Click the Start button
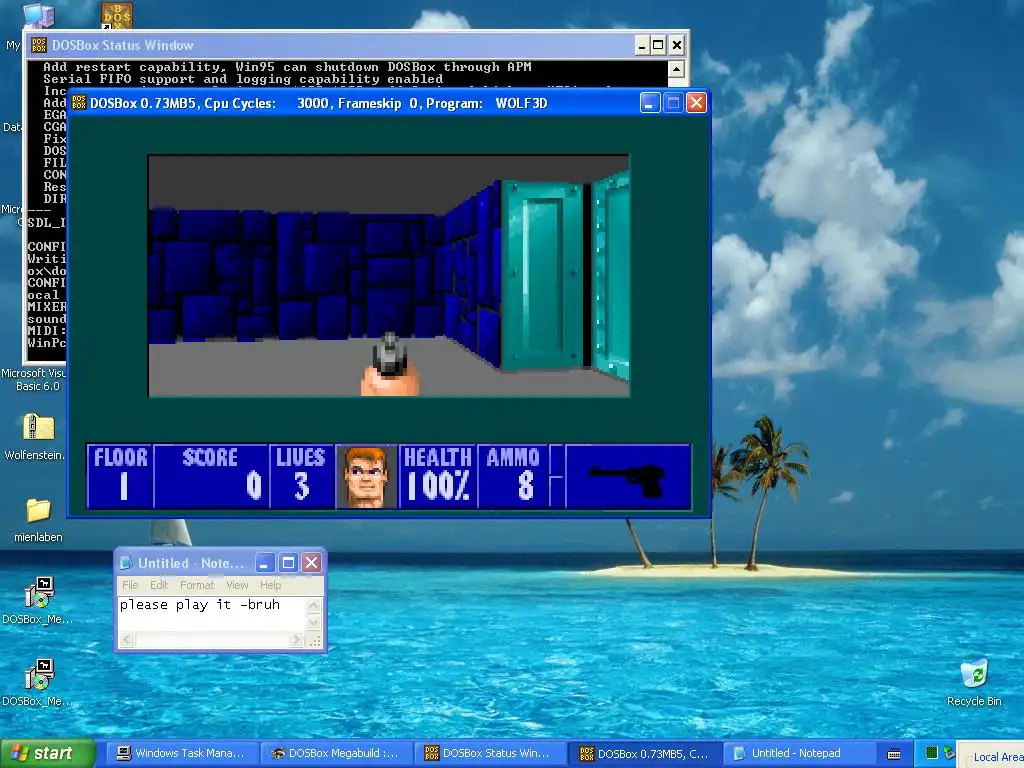 (48, 754)
